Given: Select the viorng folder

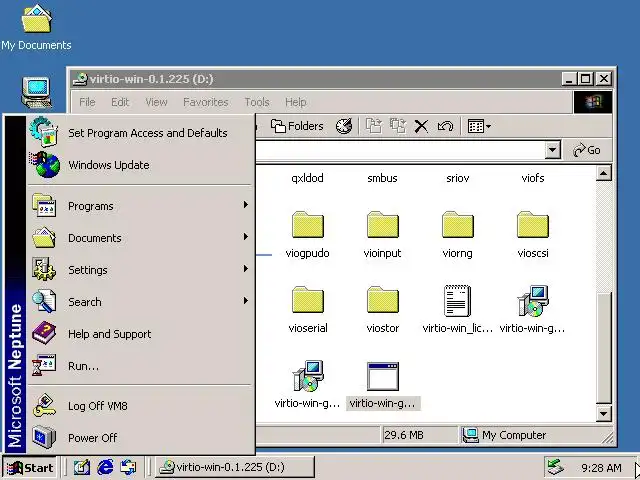Looking at the screenshot, I should point(458,235).
